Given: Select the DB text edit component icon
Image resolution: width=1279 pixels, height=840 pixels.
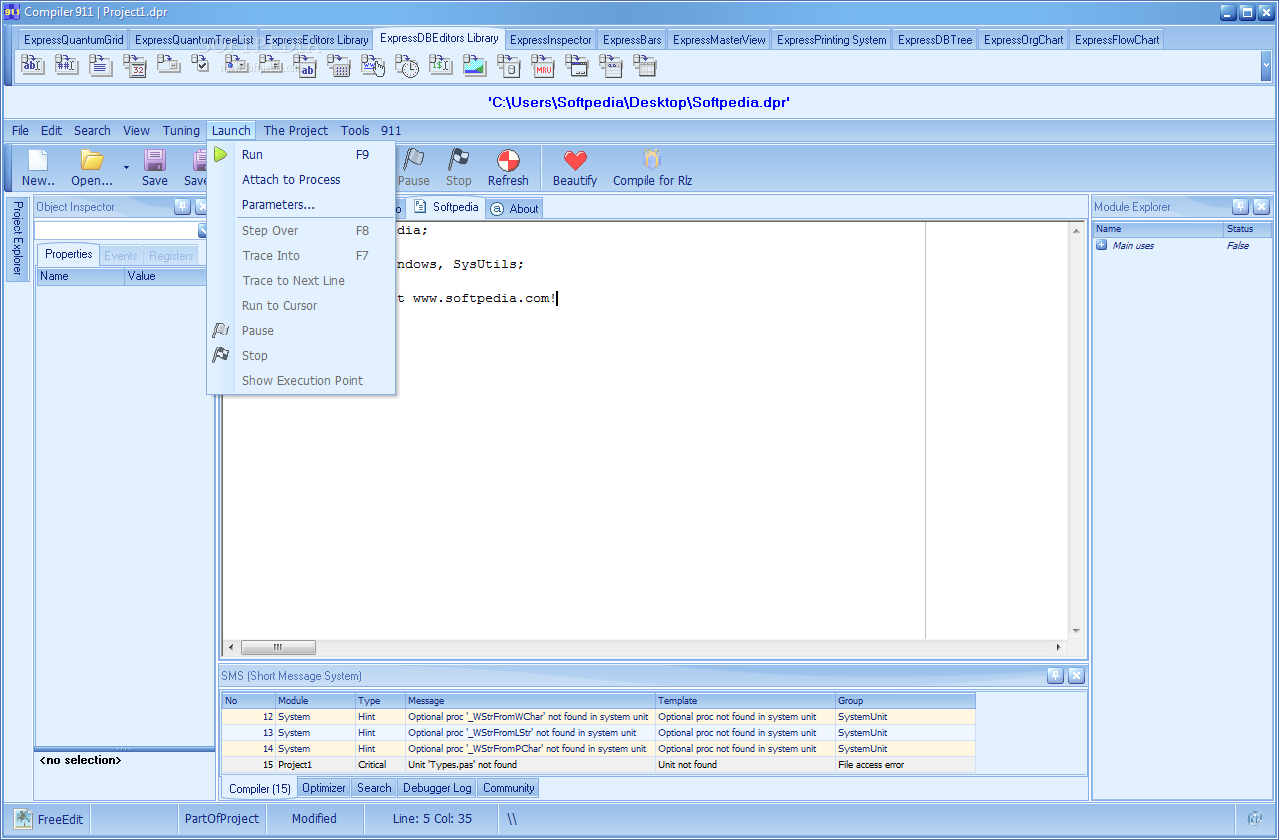Looking at the screenshot, I should click(33, 66).
